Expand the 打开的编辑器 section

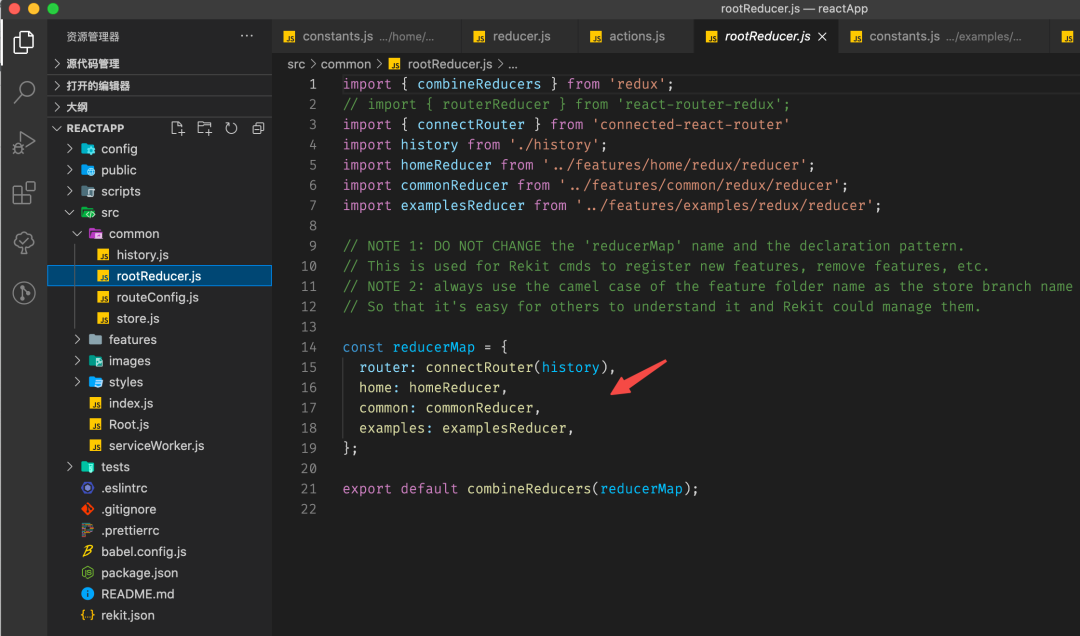point(98,86)
